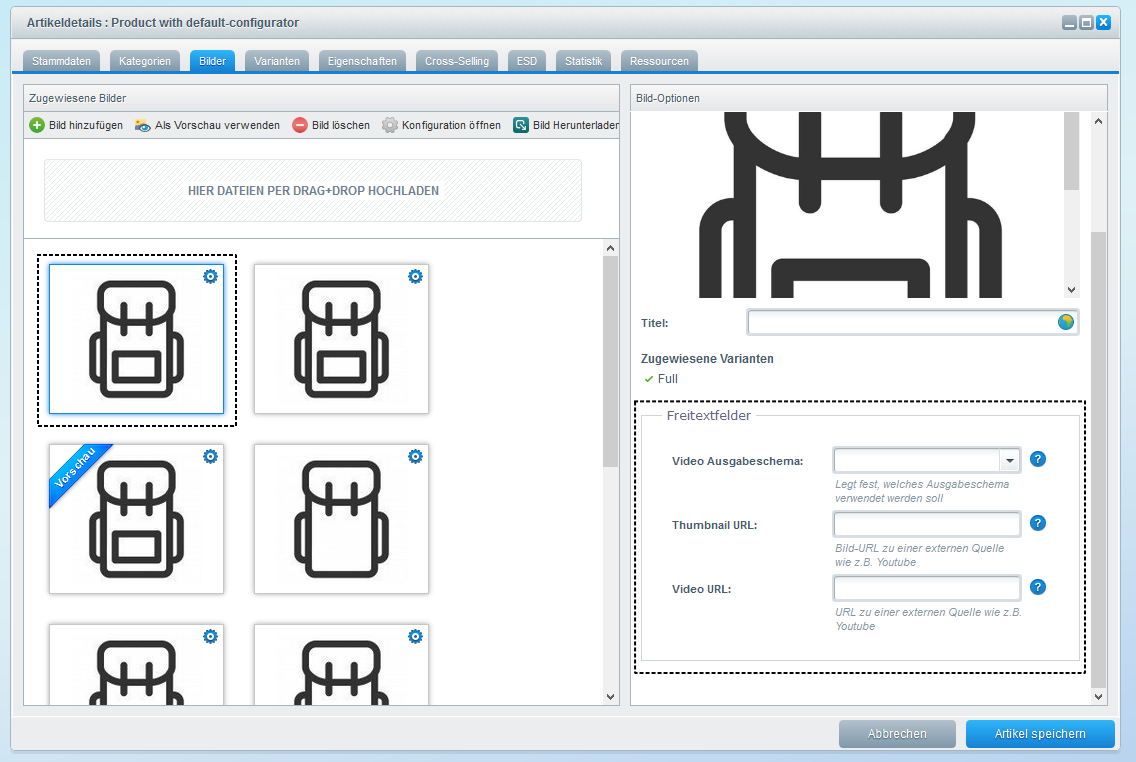Click image list scrollbar up arrow
Viewport: 1136px width, 762px height.
point(610,248)
